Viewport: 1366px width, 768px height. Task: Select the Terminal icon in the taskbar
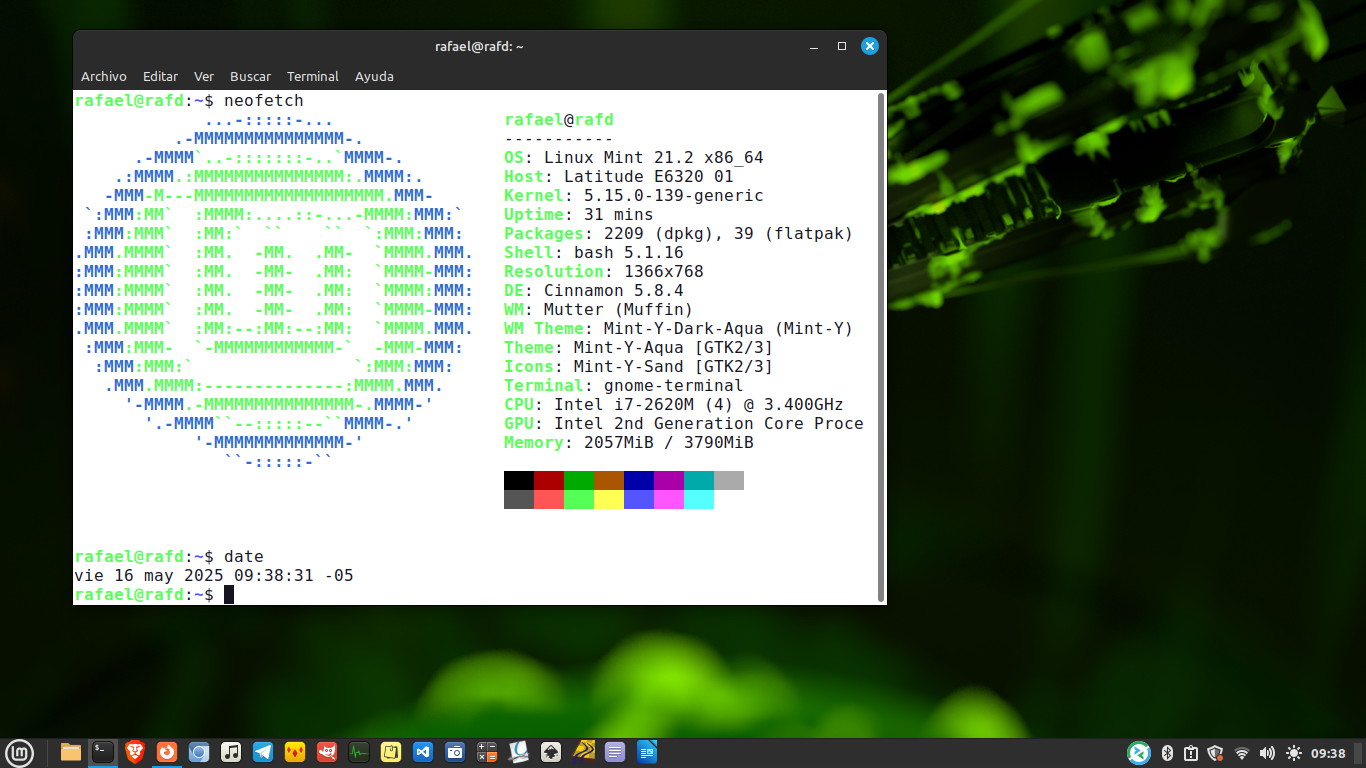click(103, 752)
